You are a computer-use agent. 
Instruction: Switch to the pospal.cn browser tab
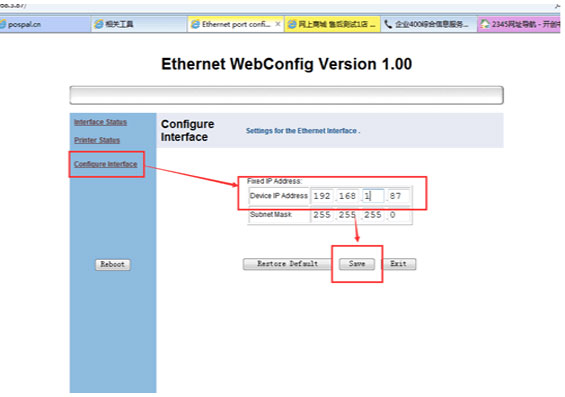pyautogui.click(x=45, y=24)
